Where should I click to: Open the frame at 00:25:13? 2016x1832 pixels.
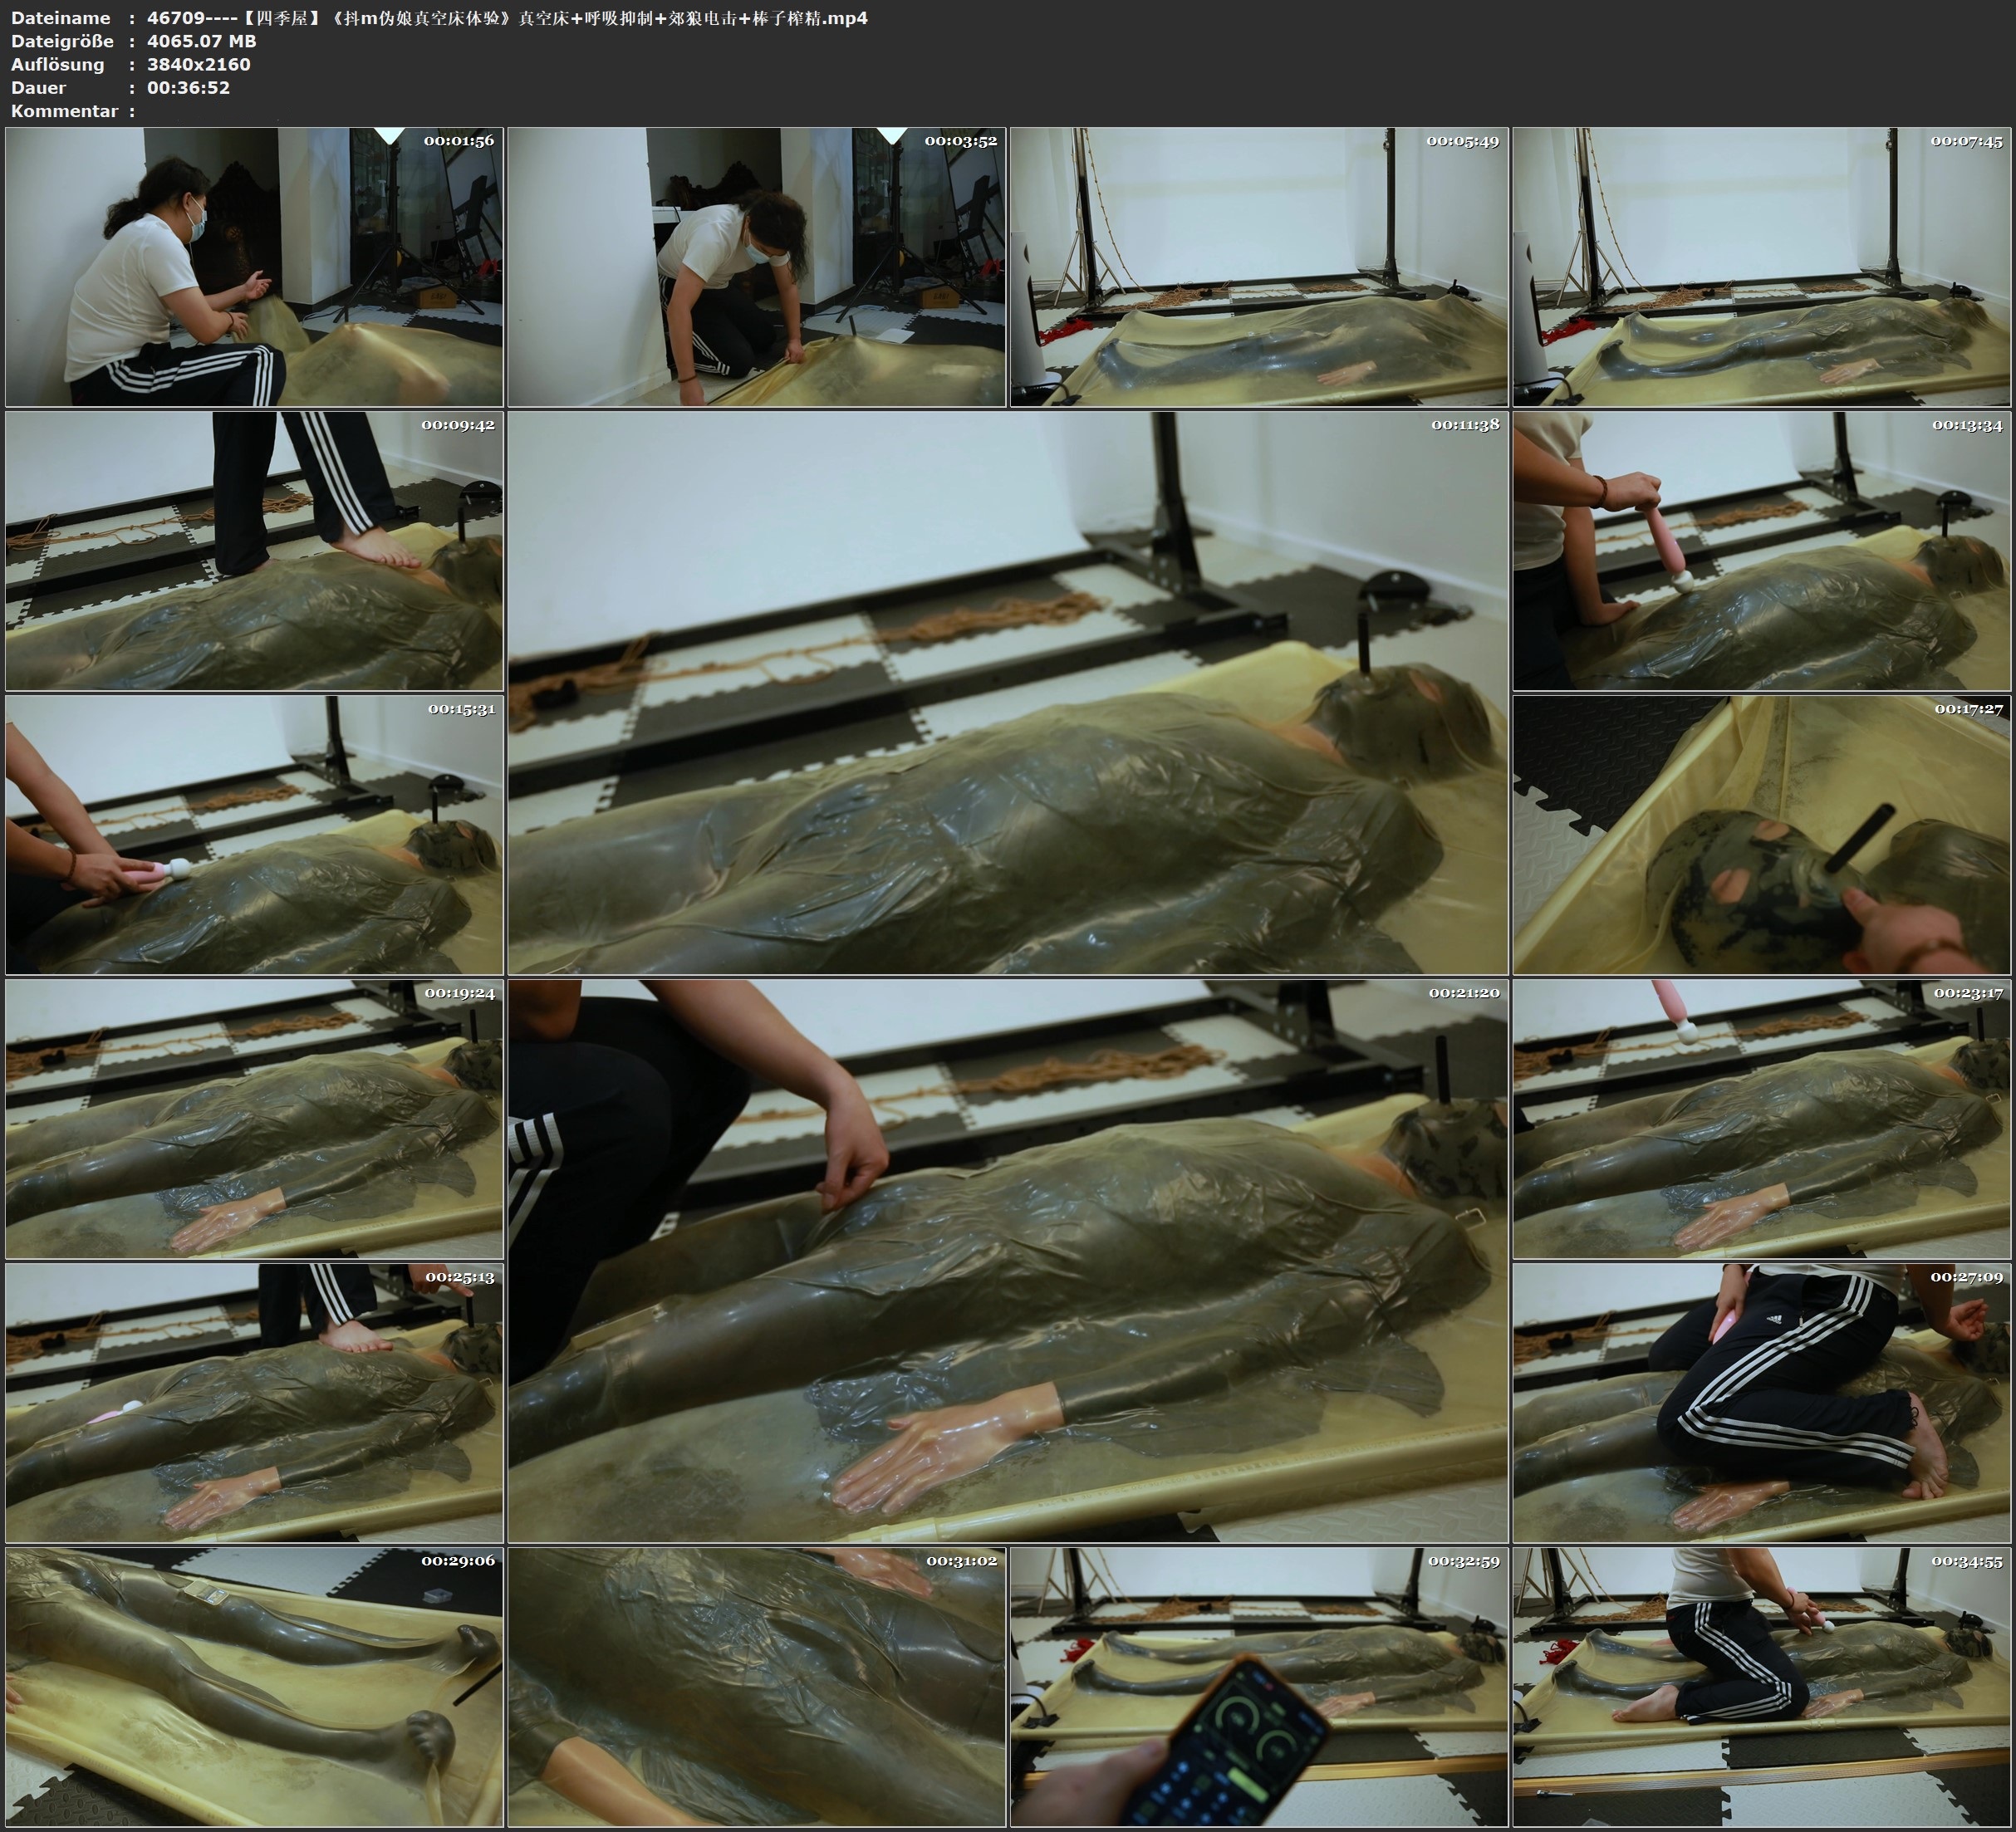click(x=254, y=1402)
